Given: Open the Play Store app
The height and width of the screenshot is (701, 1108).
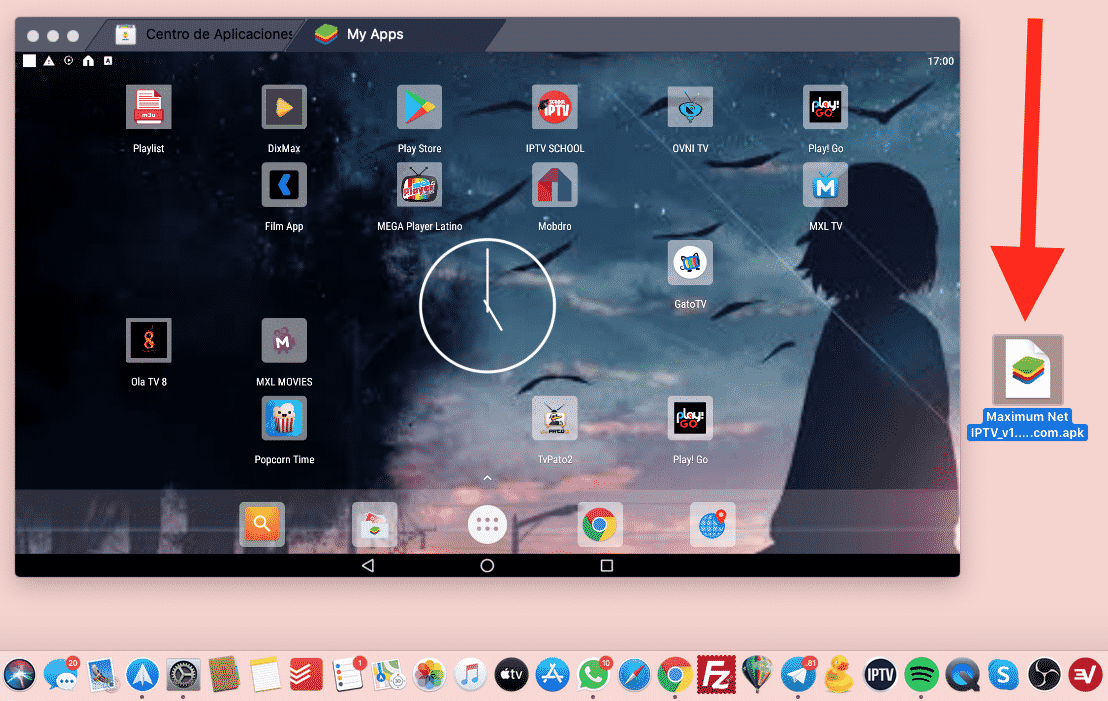Looking at the screenshot, I should point(419,107).
